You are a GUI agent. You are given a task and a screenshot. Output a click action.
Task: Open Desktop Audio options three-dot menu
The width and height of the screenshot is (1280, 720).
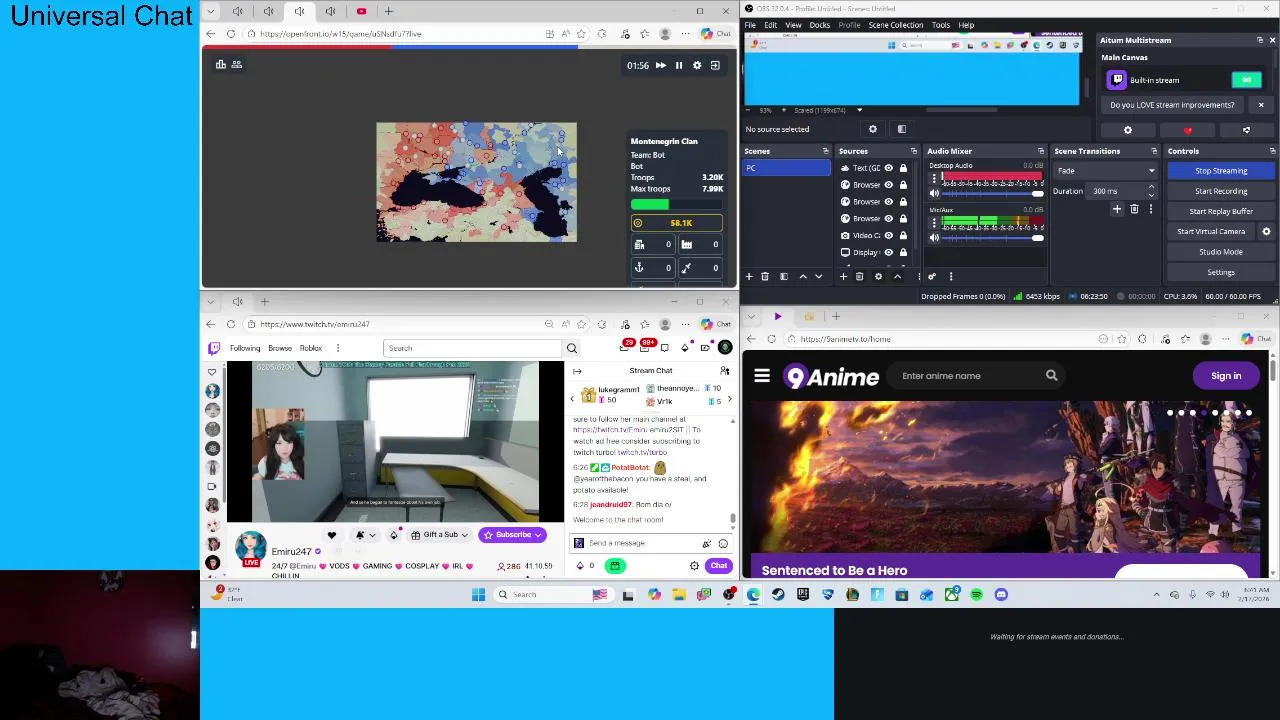point(934,178)
